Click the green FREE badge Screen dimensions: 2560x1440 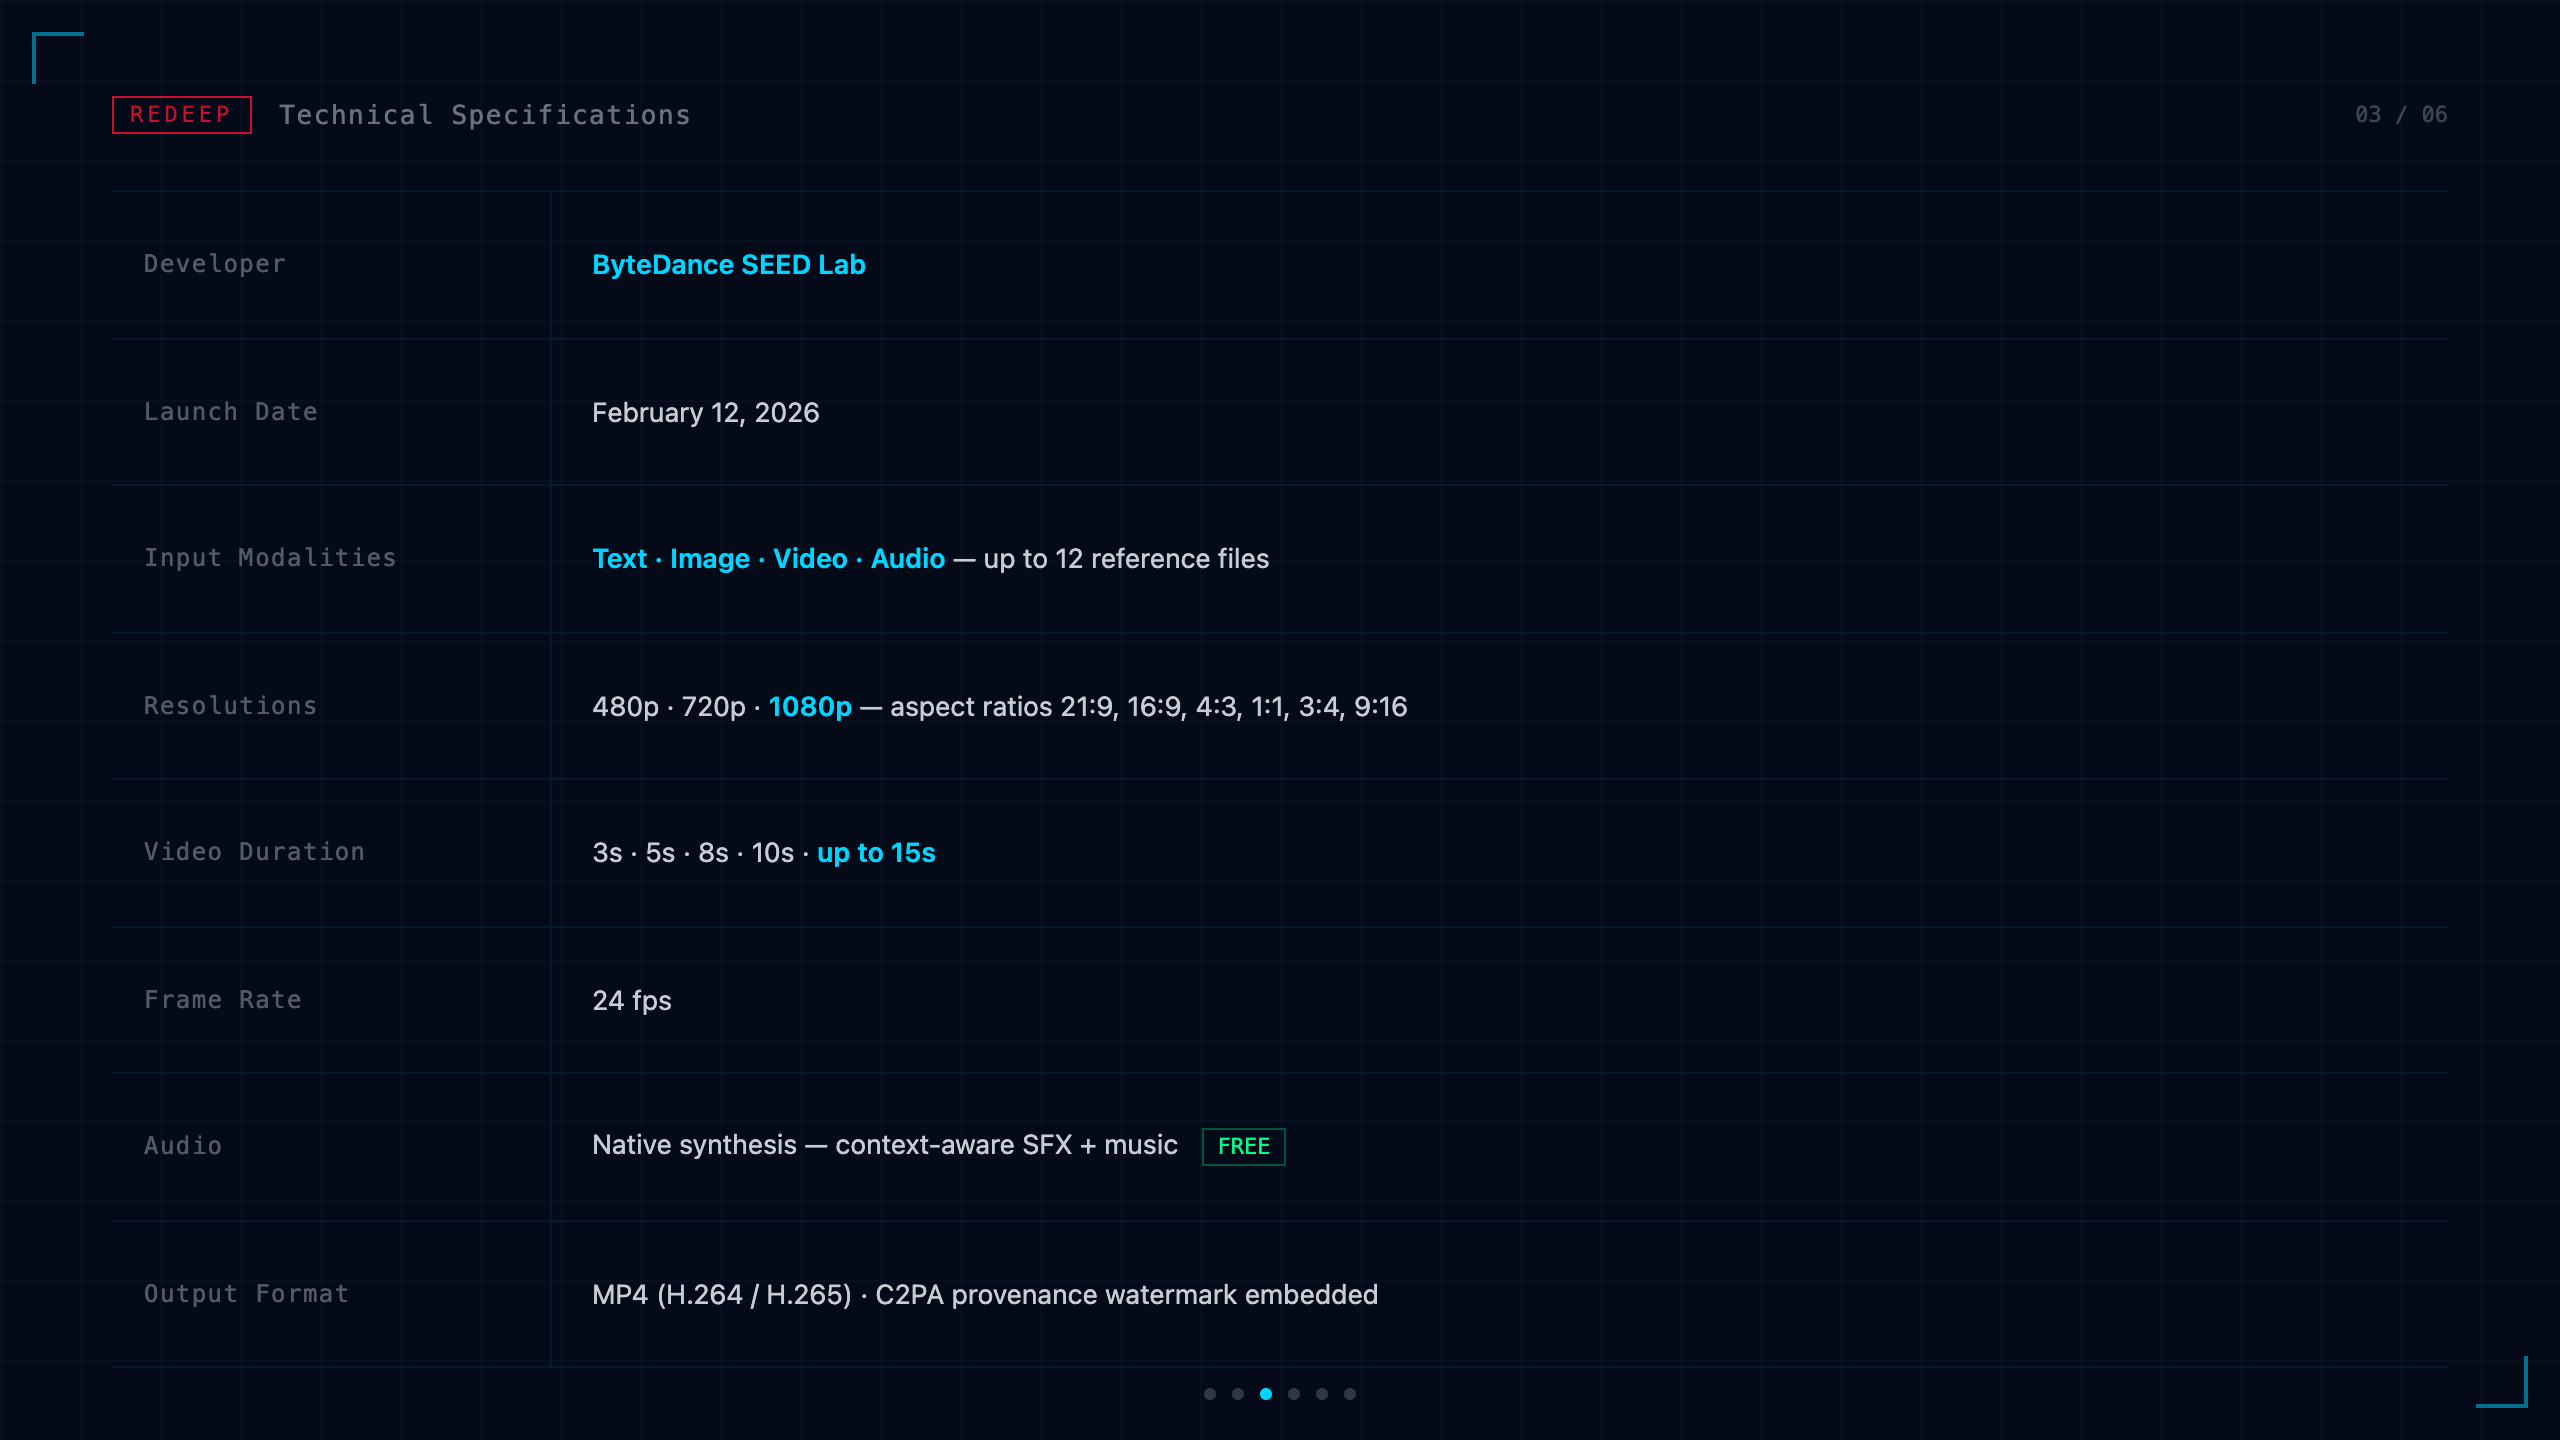[x=1243, y=1146]
